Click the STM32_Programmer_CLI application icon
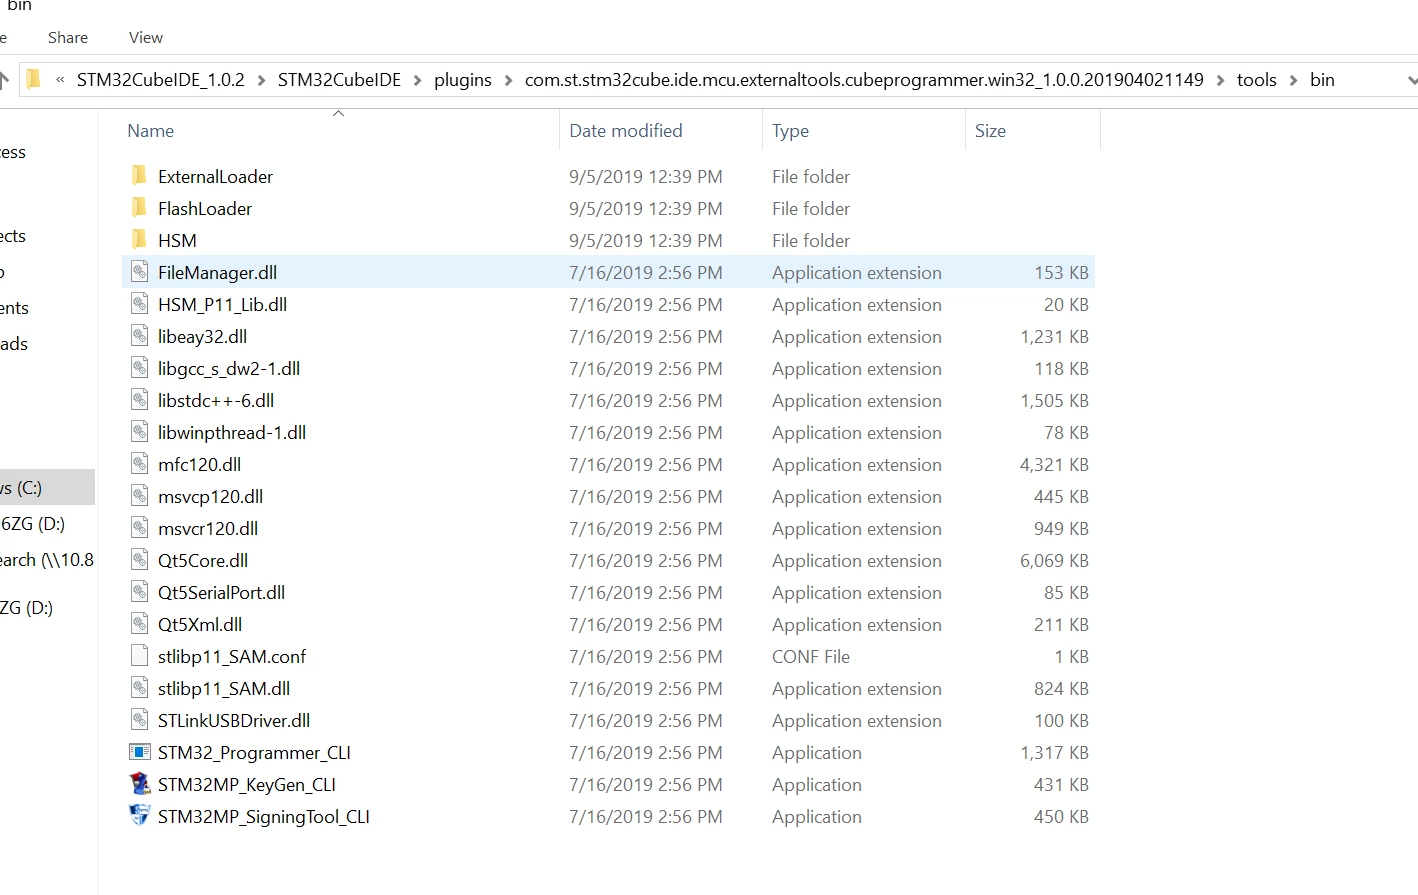The image size is (1418, 895). click(x=140, y=752)
